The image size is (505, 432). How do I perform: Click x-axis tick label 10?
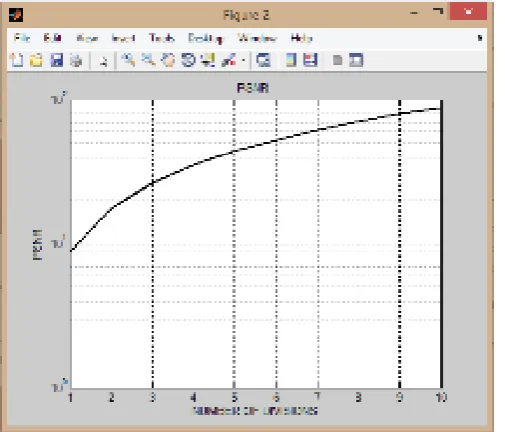point(441,397)
